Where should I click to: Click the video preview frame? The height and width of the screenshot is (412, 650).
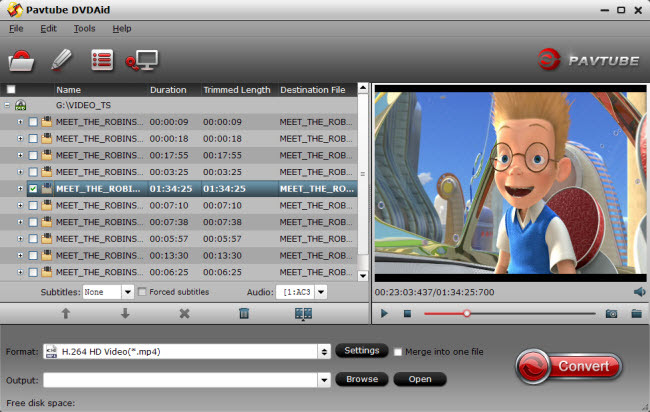pyautogui.click(x=510, y=183)
